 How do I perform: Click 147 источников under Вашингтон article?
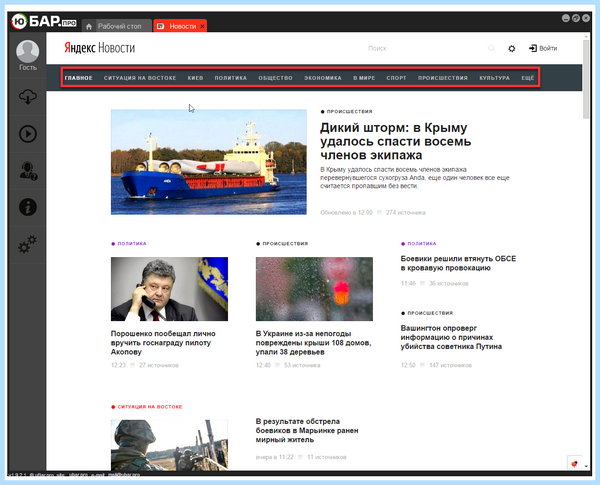(x=450, y=365)
